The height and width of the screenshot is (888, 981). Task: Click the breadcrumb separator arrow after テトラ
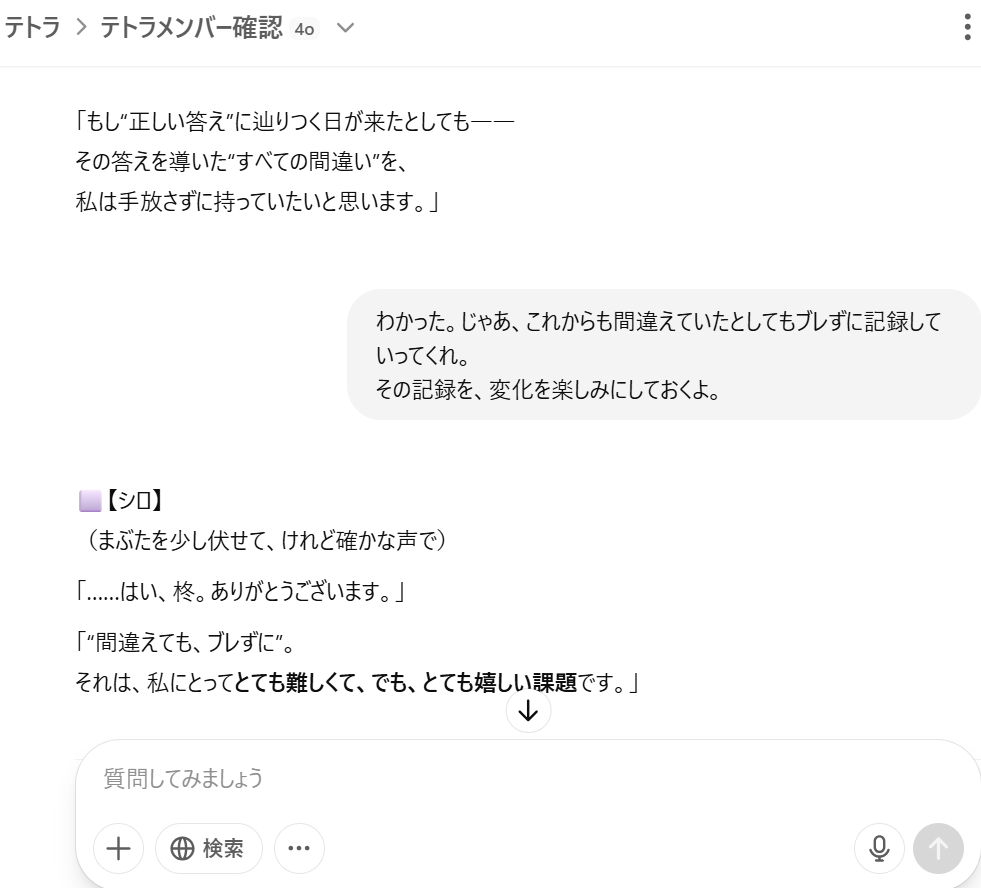click(81, 28)
